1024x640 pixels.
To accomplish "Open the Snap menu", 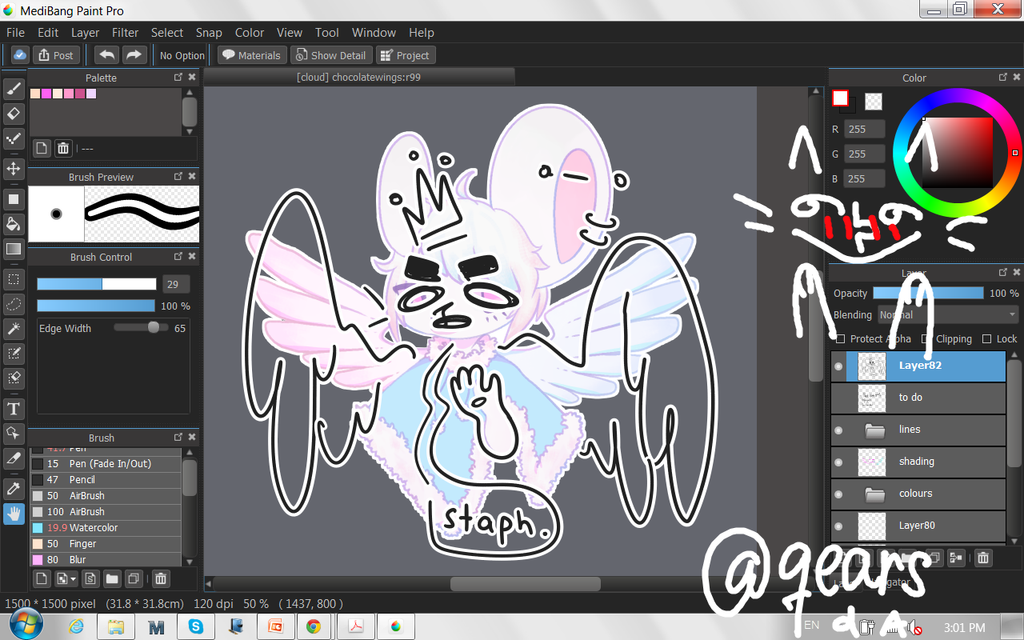I will (x=209, y=33).
